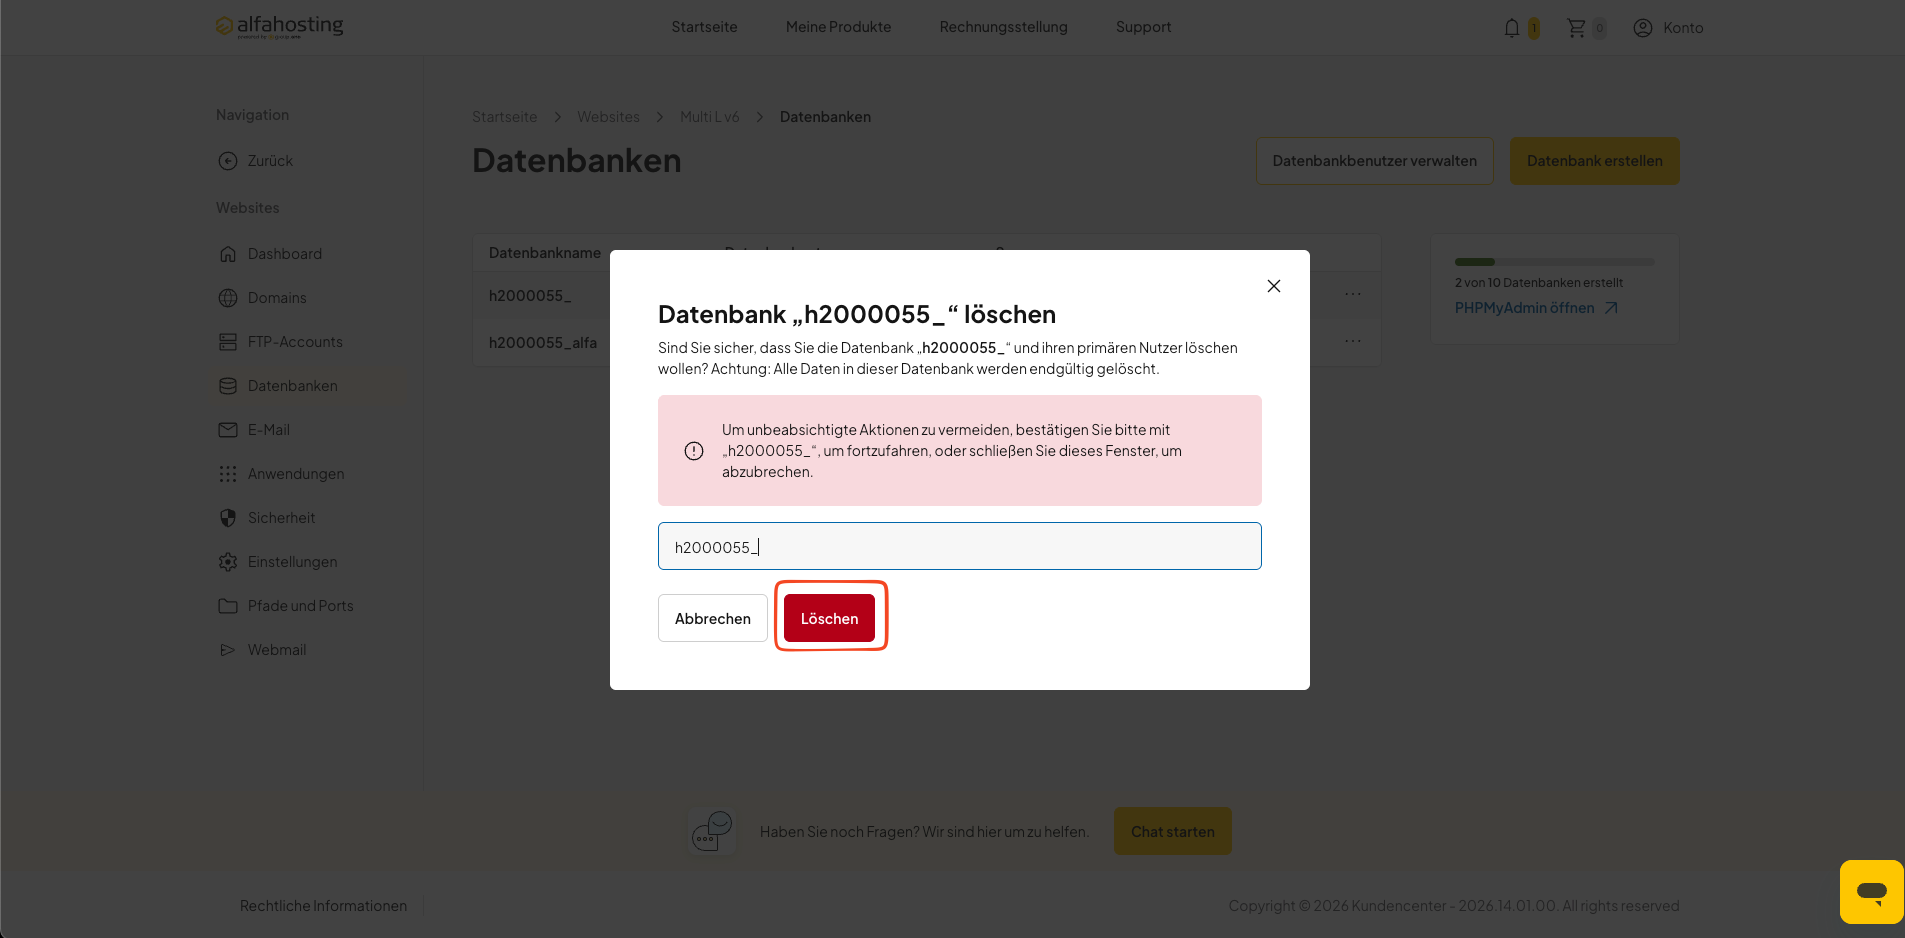Click the Datenbankname column header
Viewport: 1905px width, 938px height.
(x=545, y=253)
